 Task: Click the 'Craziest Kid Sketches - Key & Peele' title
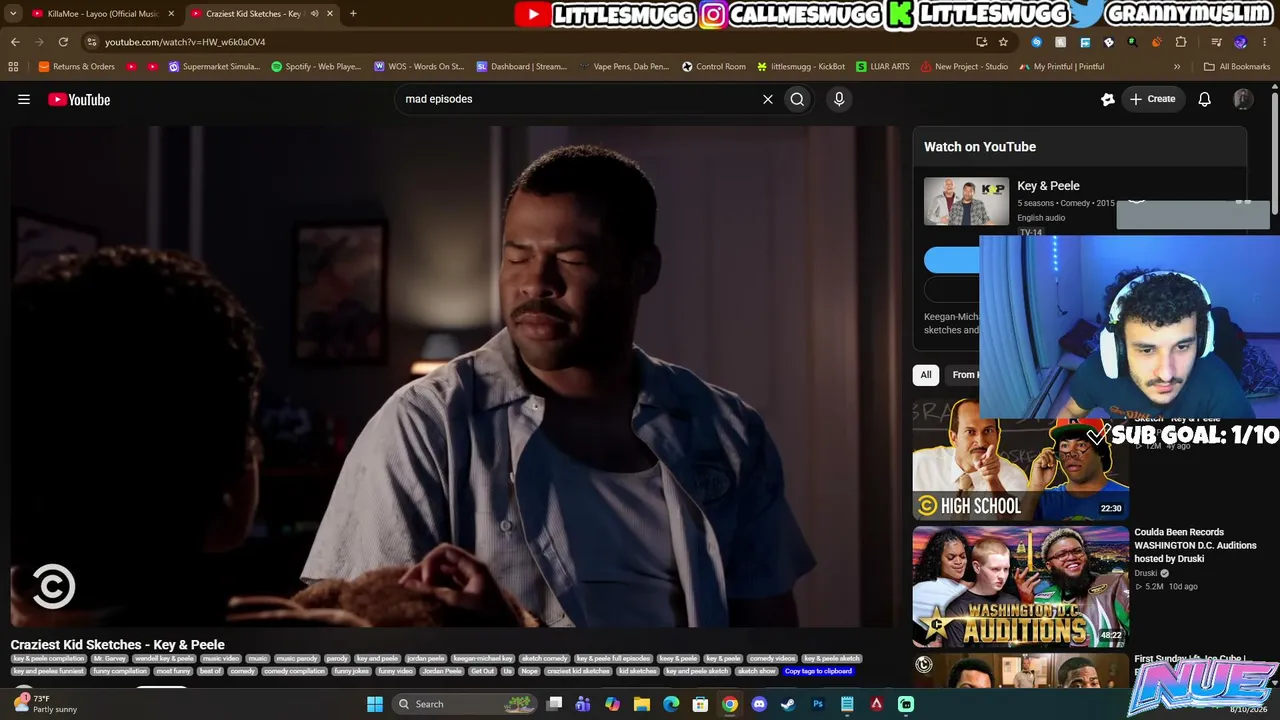pos(118,645)
